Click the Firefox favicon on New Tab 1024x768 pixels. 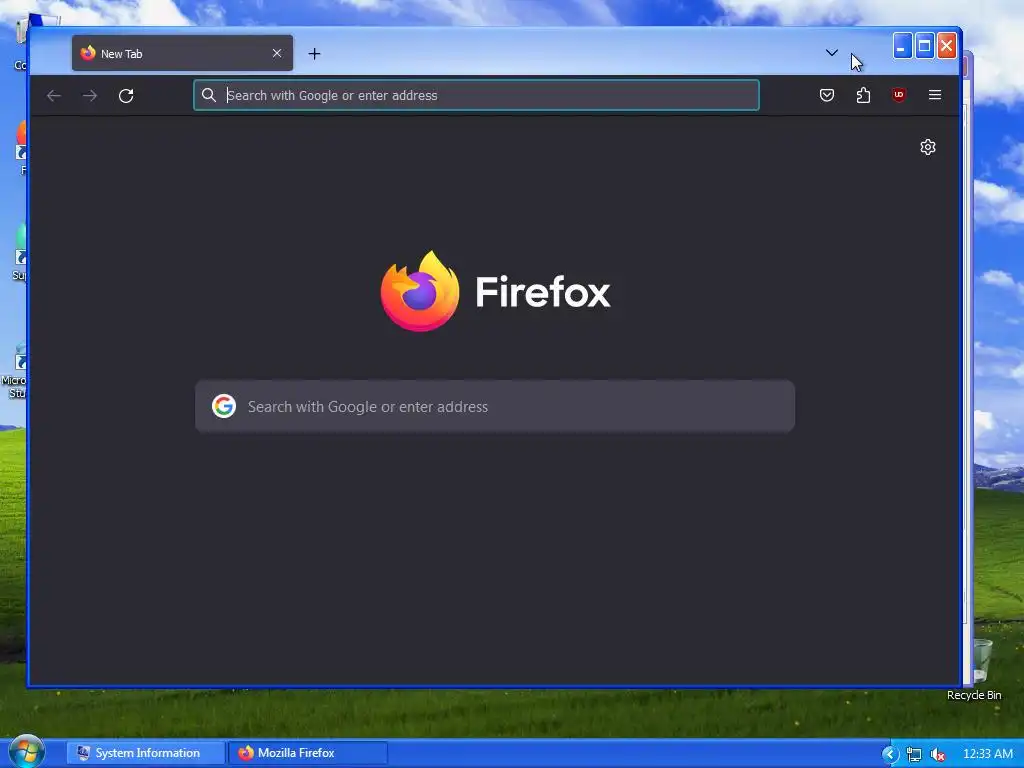pyautogui.click(x=88, y=53)
